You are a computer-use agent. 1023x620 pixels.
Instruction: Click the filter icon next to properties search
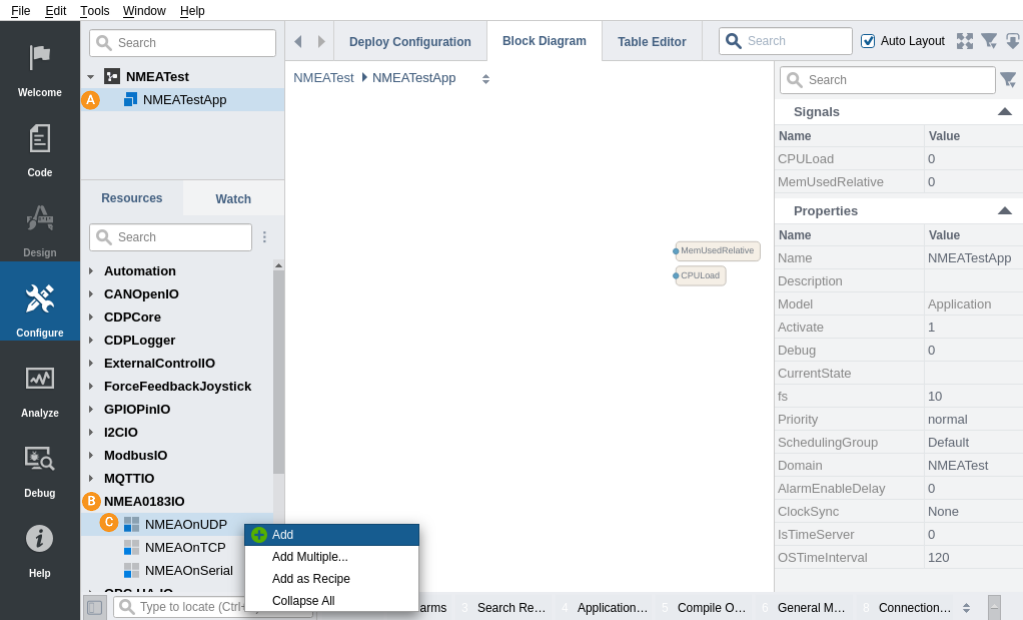coord(1008,80)
